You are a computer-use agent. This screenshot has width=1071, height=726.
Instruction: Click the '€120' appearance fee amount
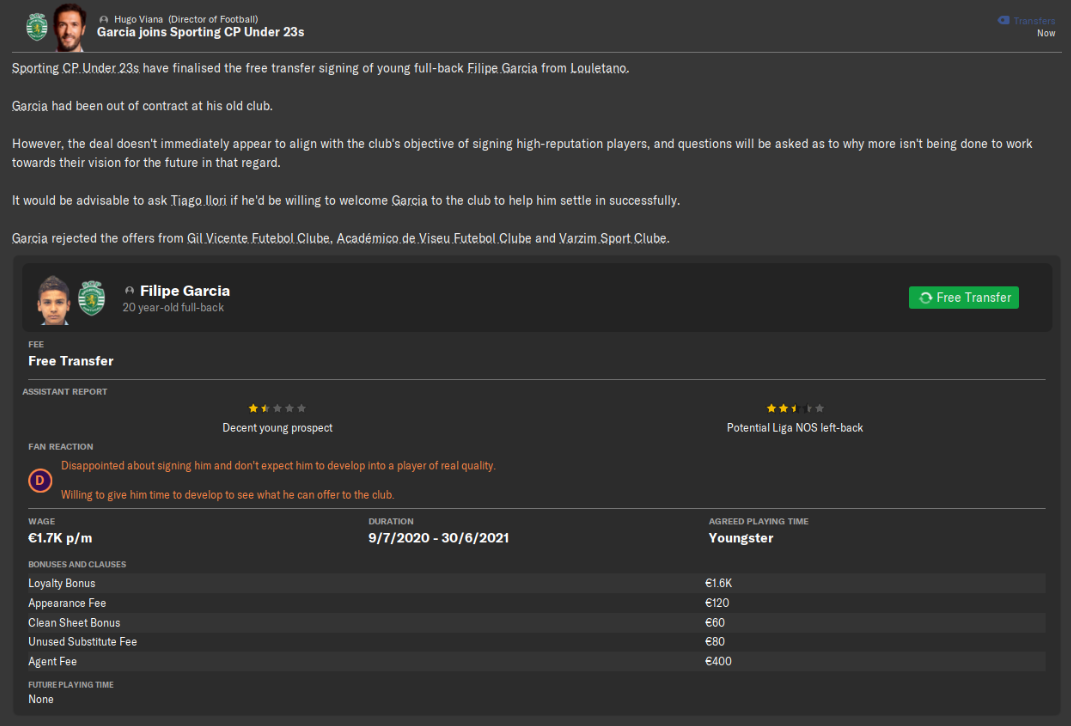click(x=717, y=603)
